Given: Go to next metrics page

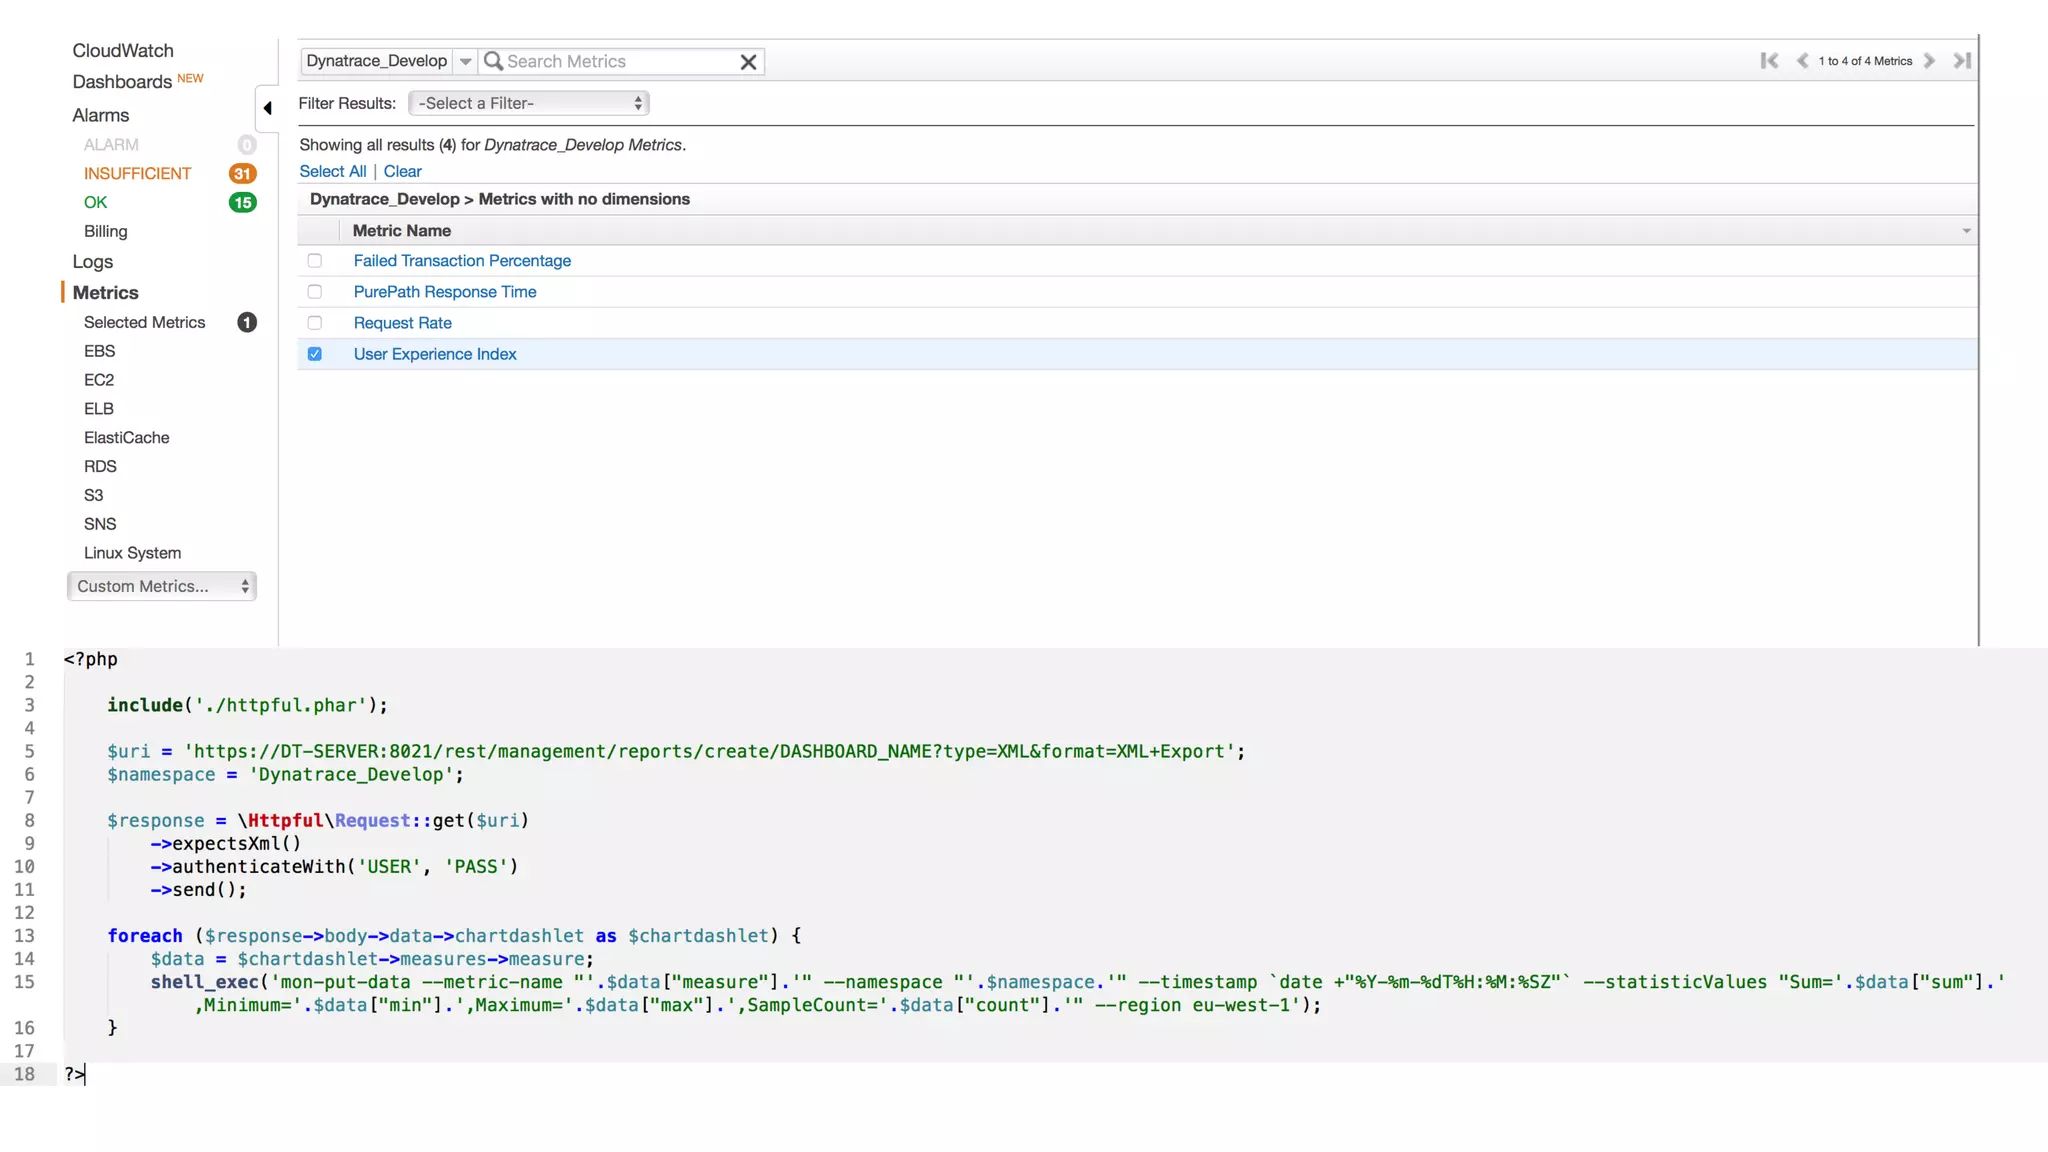Looking at the screenshot, I should 1930,61.
